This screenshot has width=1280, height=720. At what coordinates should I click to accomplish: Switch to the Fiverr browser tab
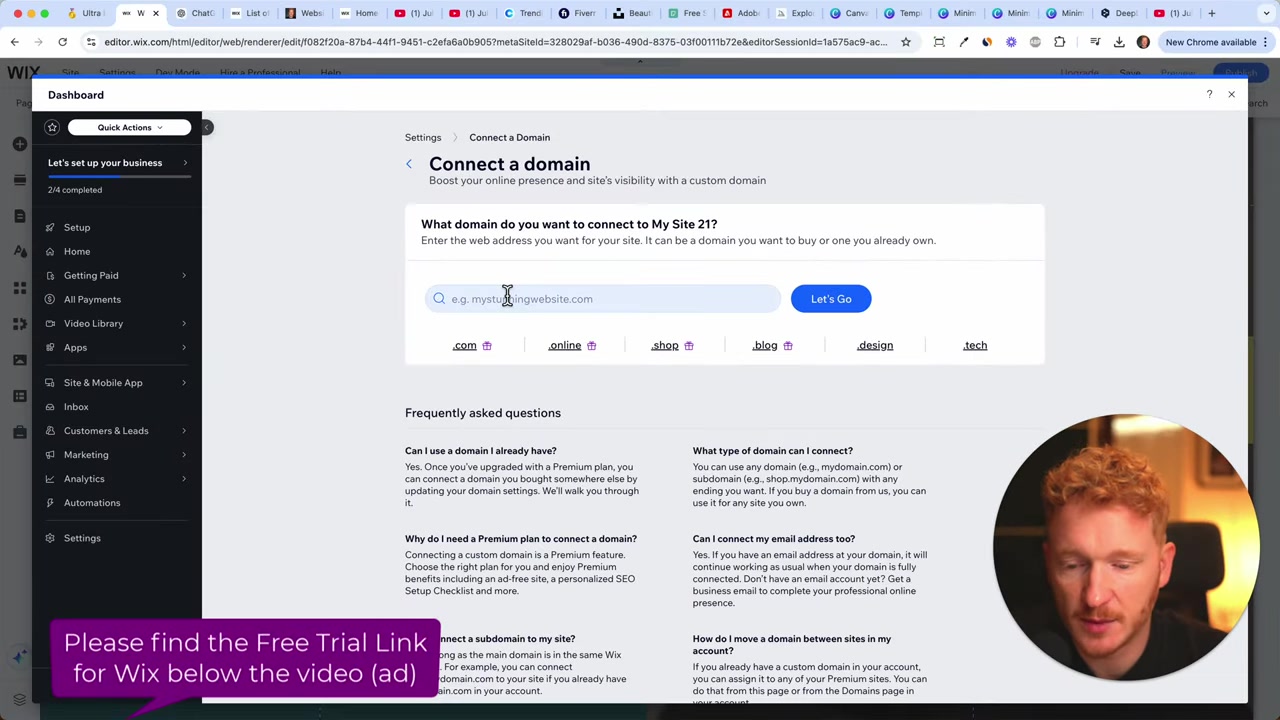point(577,13)
